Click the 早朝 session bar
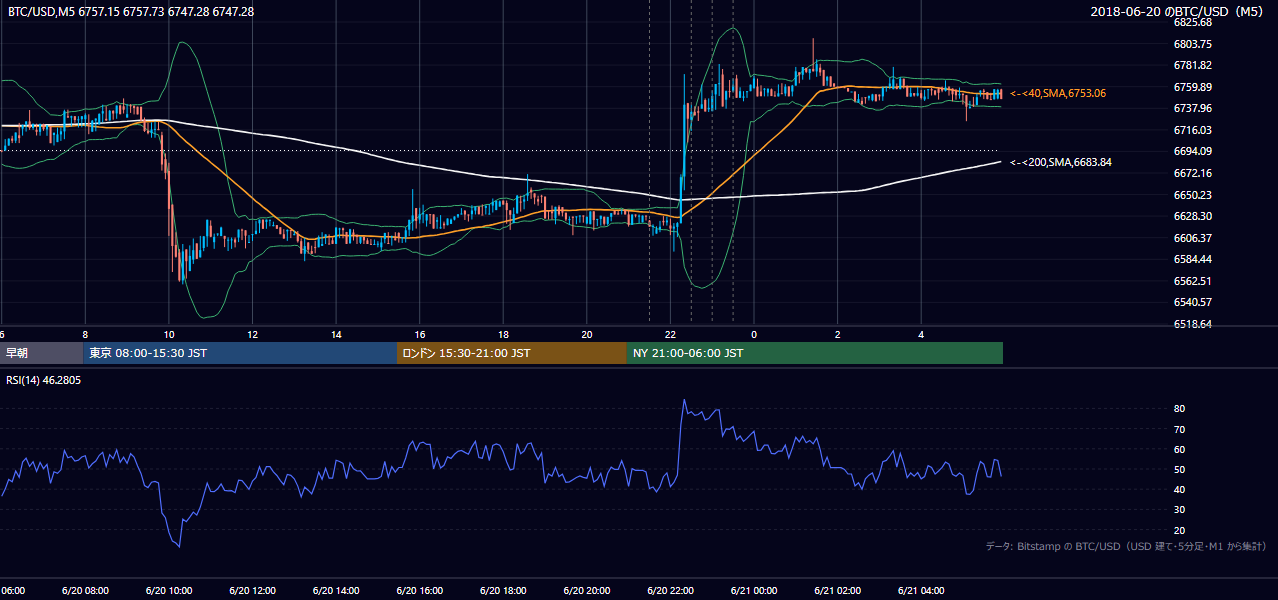 click(41, 353)
